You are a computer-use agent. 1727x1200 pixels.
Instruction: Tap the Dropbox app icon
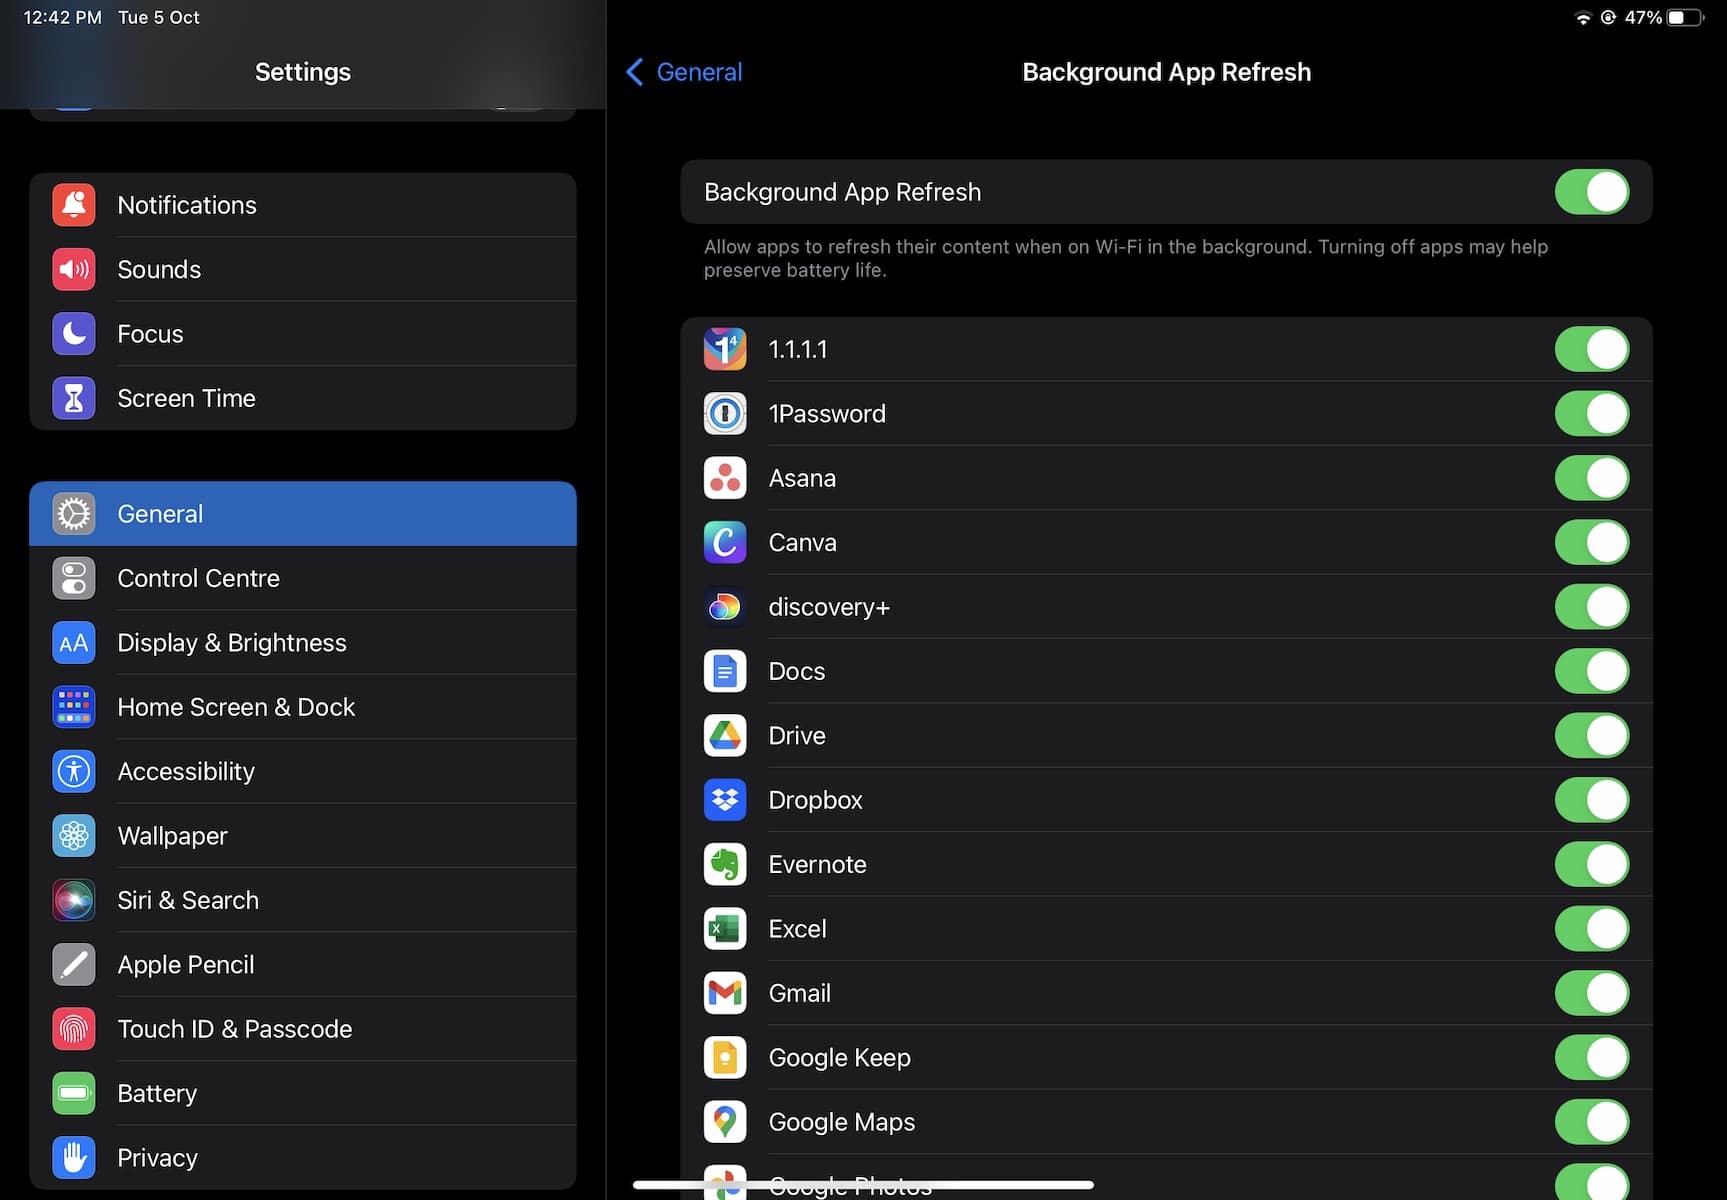pos(724,800)
